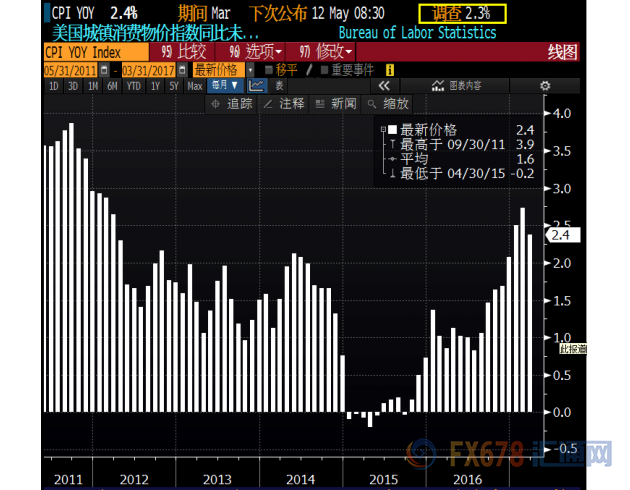
Task: Toggle the 最新价格 legend series box
Action: [x=392, y=130]
